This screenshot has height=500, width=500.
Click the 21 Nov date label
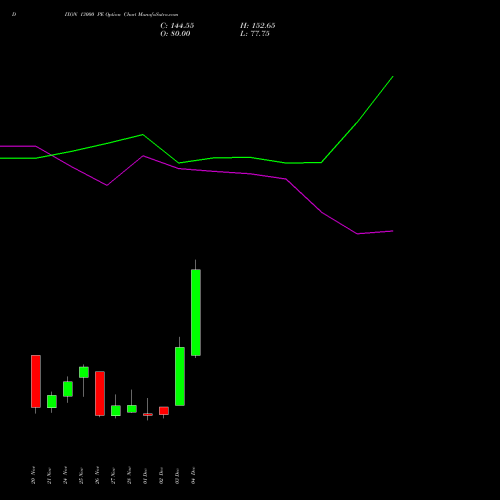[x=49, y=475]
